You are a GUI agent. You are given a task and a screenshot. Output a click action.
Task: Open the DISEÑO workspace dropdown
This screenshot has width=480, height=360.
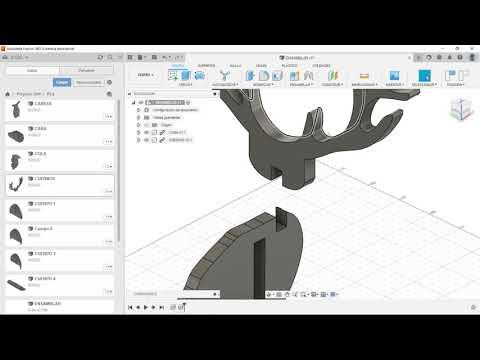146,75
